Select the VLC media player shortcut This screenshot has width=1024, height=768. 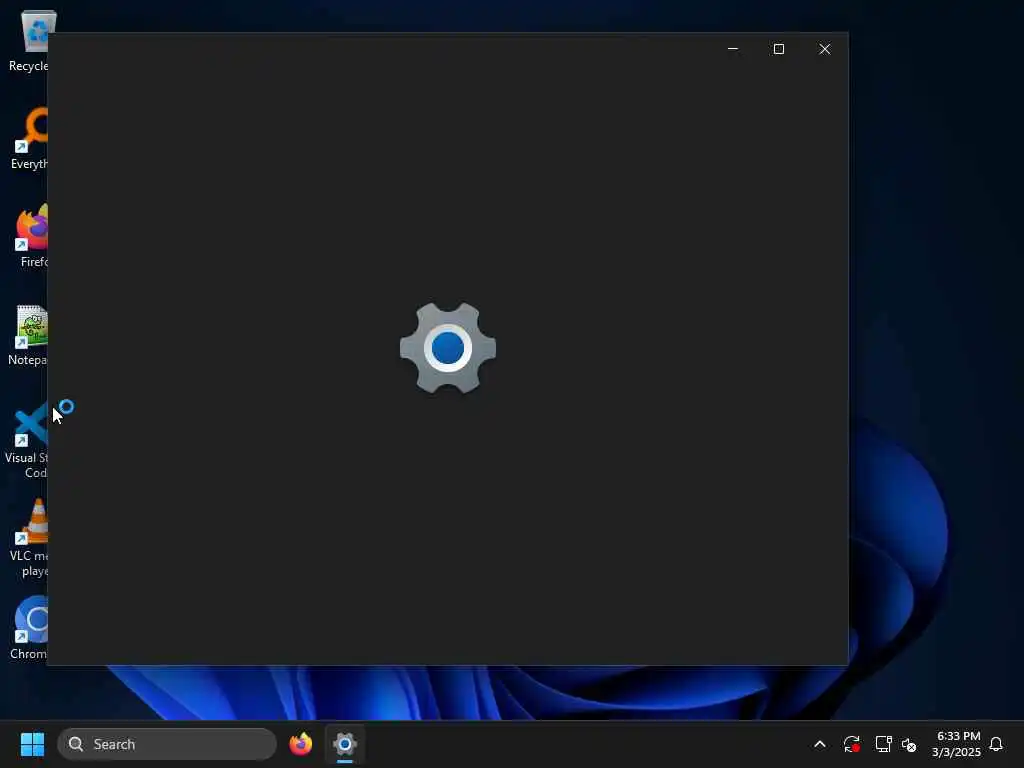click(29, 538)
